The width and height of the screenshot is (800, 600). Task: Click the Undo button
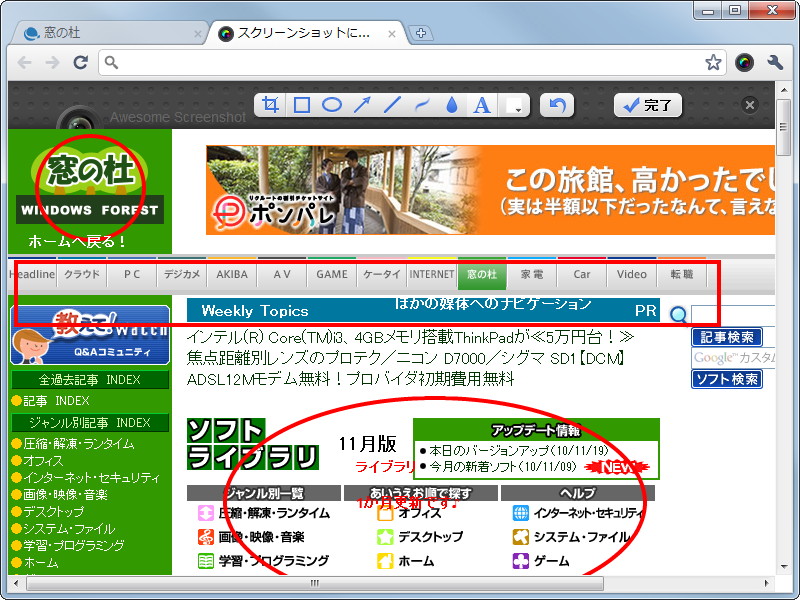coord(557,105)
